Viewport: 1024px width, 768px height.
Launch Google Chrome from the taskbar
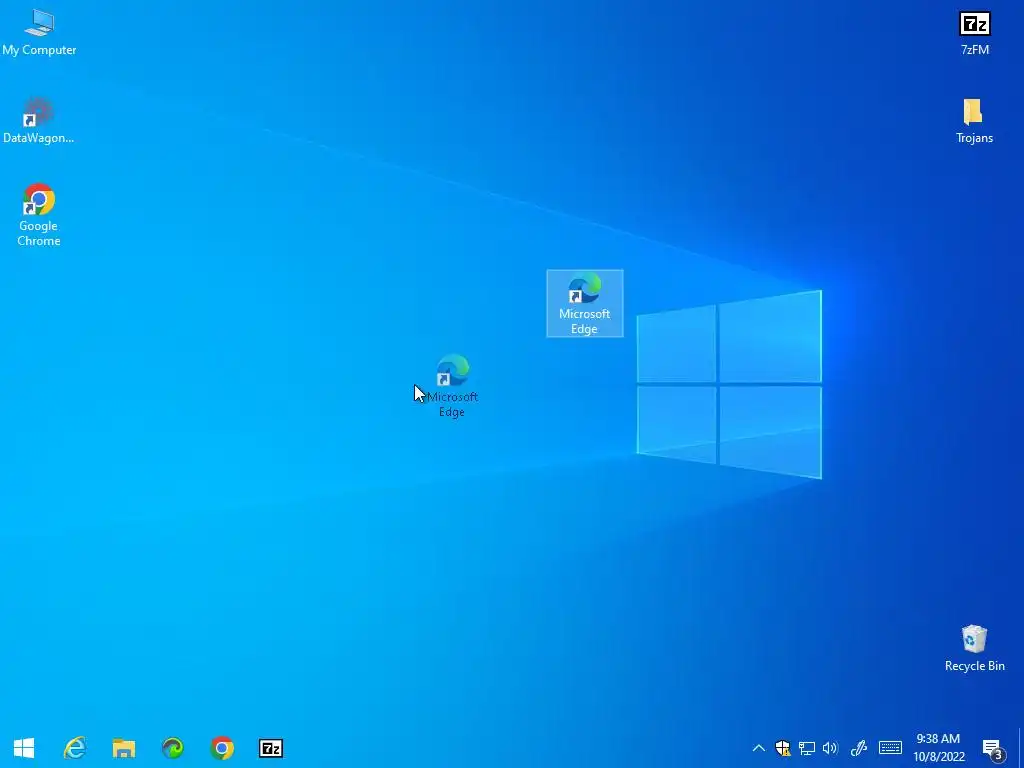tap(222, 748)
